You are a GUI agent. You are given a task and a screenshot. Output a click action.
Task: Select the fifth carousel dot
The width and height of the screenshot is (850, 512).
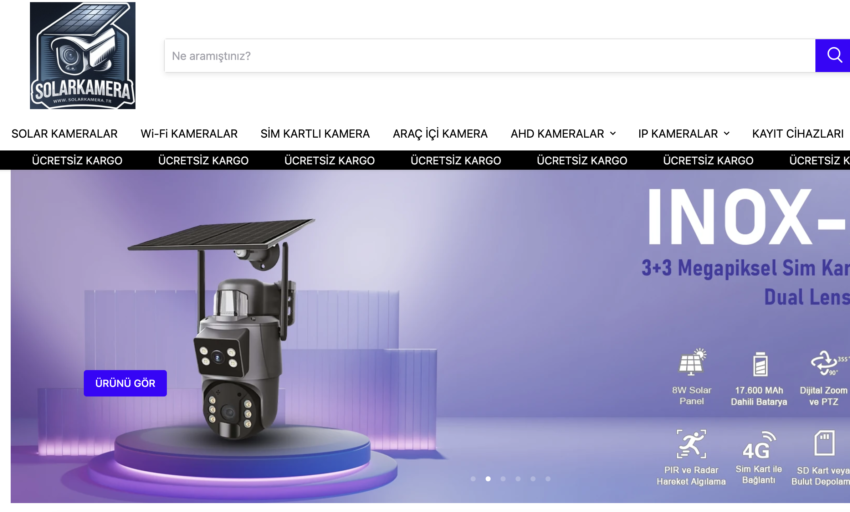533,479
